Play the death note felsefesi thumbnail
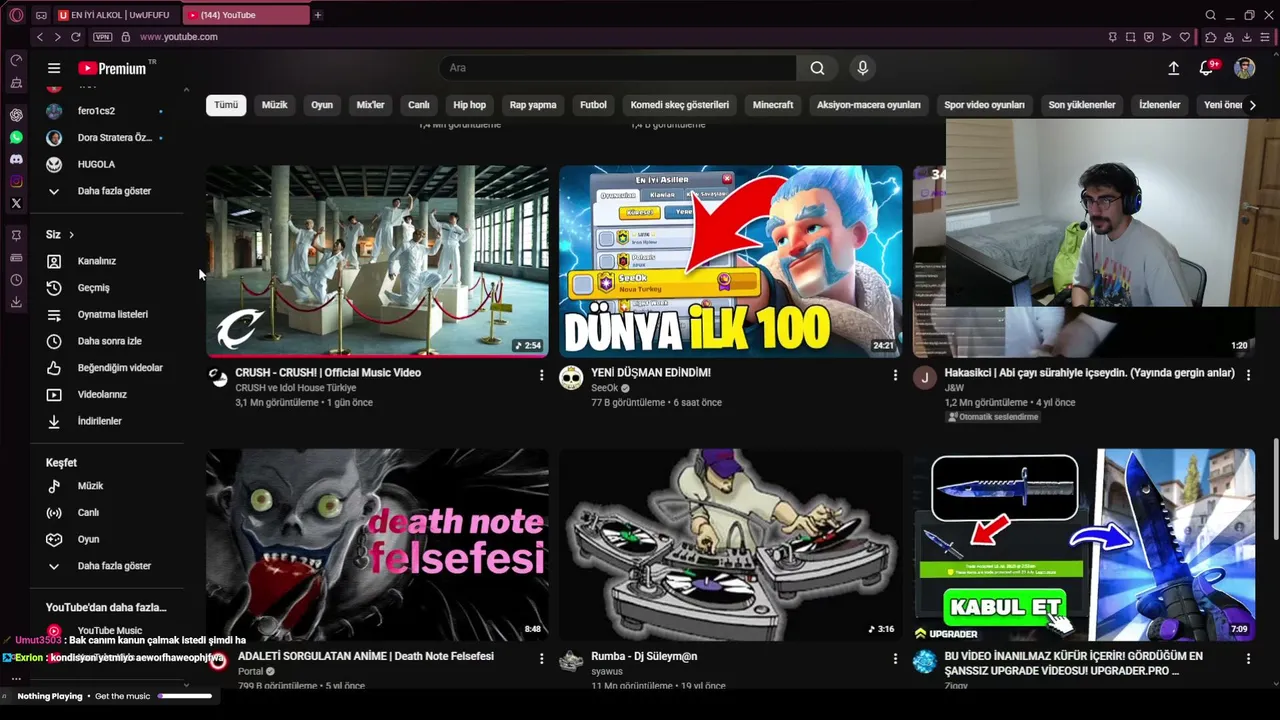 pyautogui.click(x=377, y=545)
